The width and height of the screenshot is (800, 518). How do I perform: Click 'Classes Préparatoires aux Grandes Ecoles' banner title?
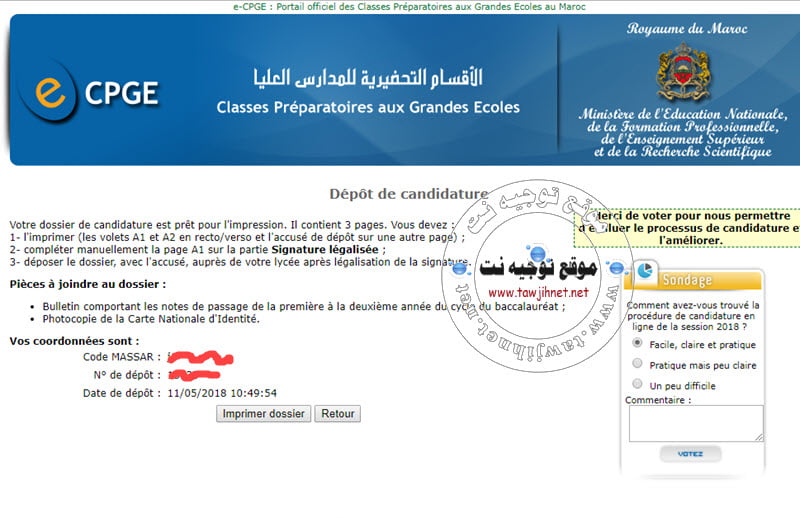[368, 107]
